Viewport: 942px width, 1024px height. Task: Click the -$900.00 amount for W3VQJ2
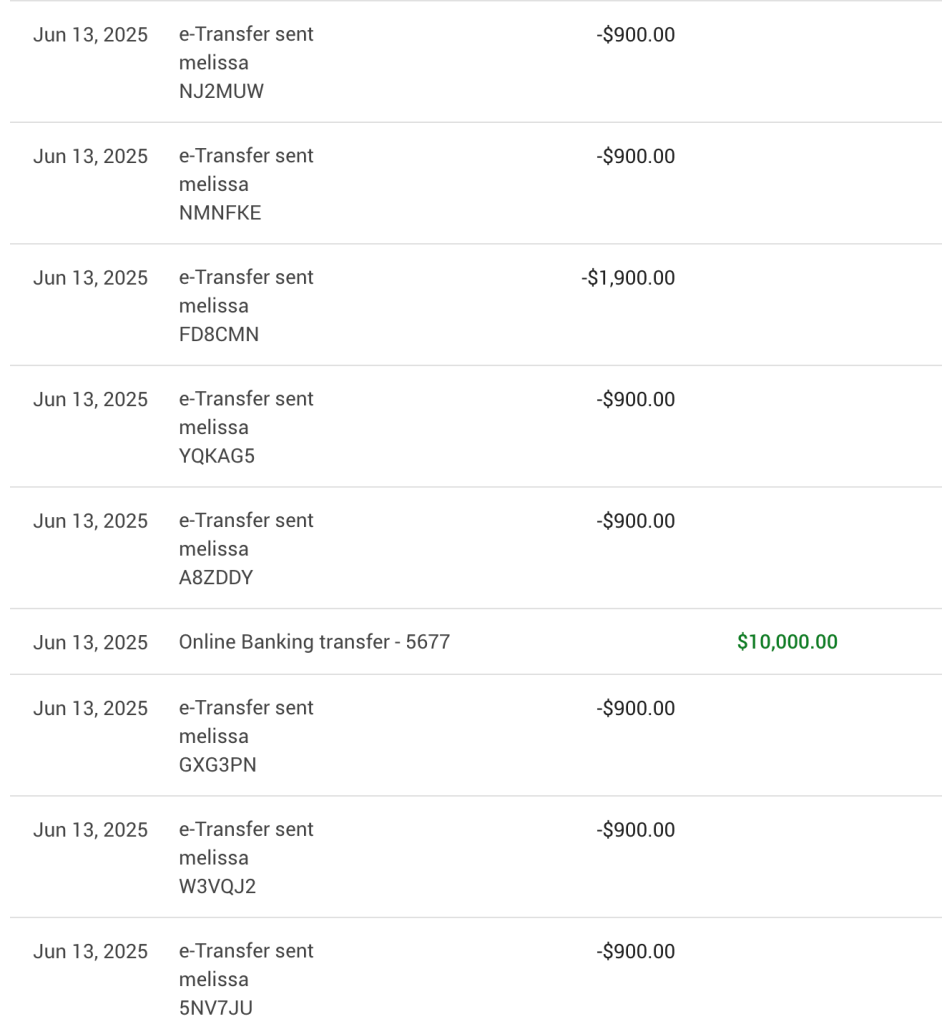[636, 829]
